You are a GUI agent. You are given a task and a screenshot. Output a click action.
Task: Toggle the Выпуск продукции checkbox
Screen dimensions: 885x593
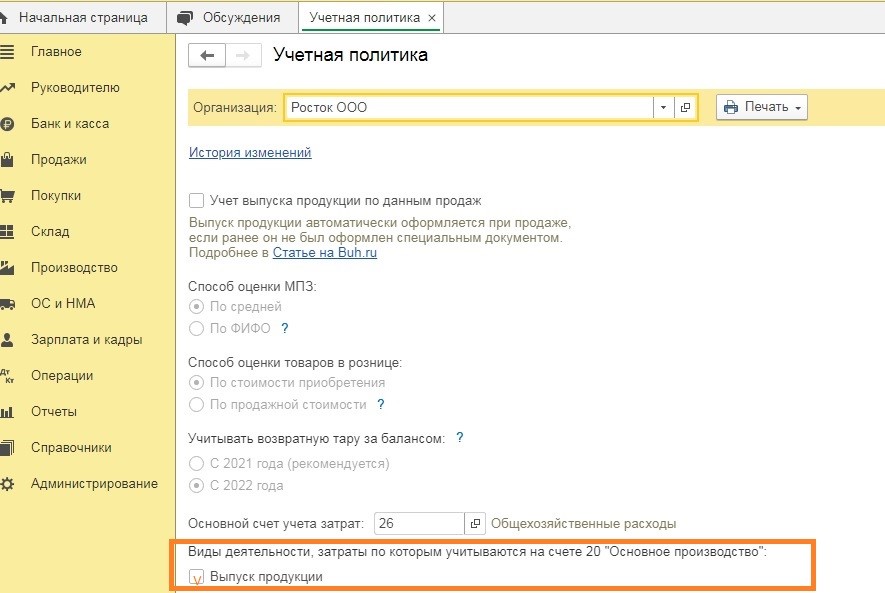point(196,577)
